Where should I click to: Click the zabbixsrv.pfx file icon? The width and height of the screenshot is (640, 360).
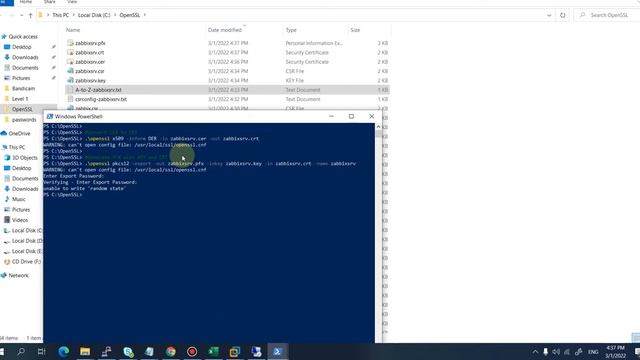70,43
